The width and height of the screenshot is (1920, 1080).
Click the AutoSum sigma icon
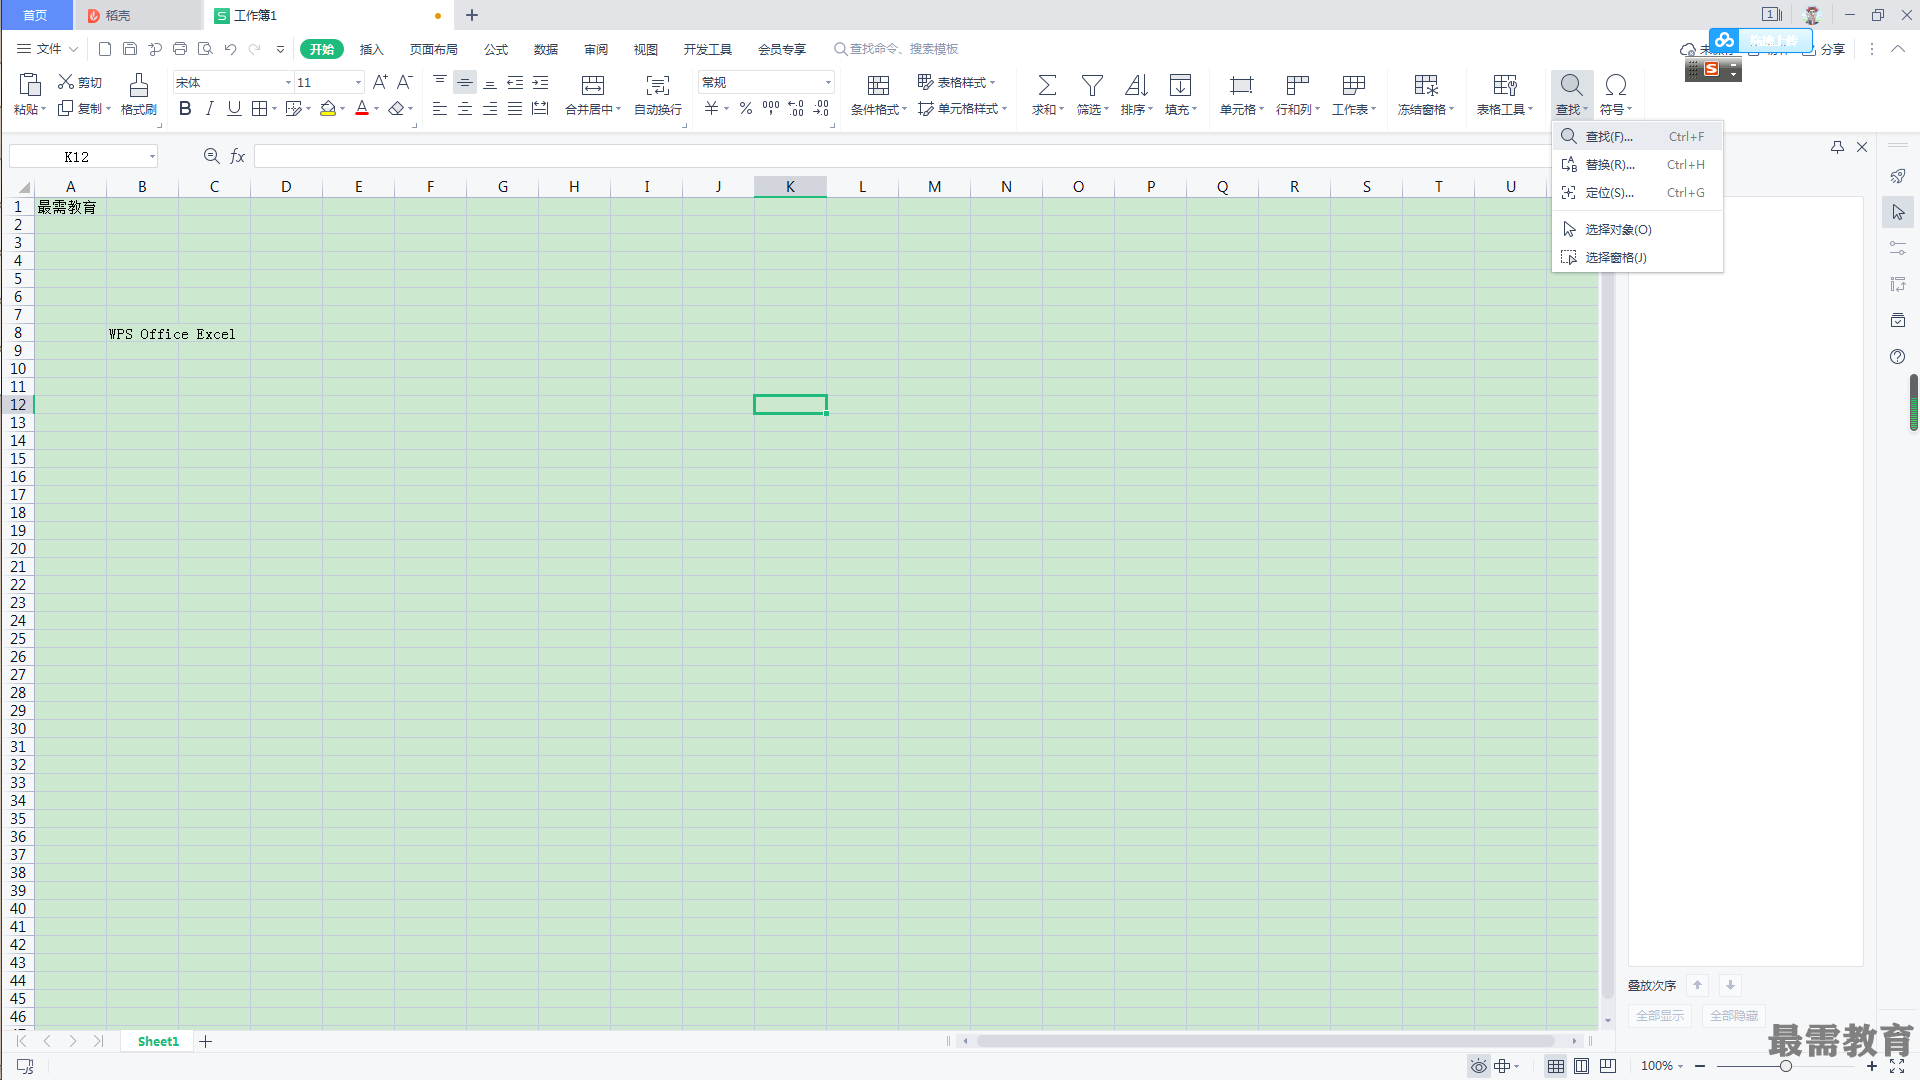[x=1047, y=85]
